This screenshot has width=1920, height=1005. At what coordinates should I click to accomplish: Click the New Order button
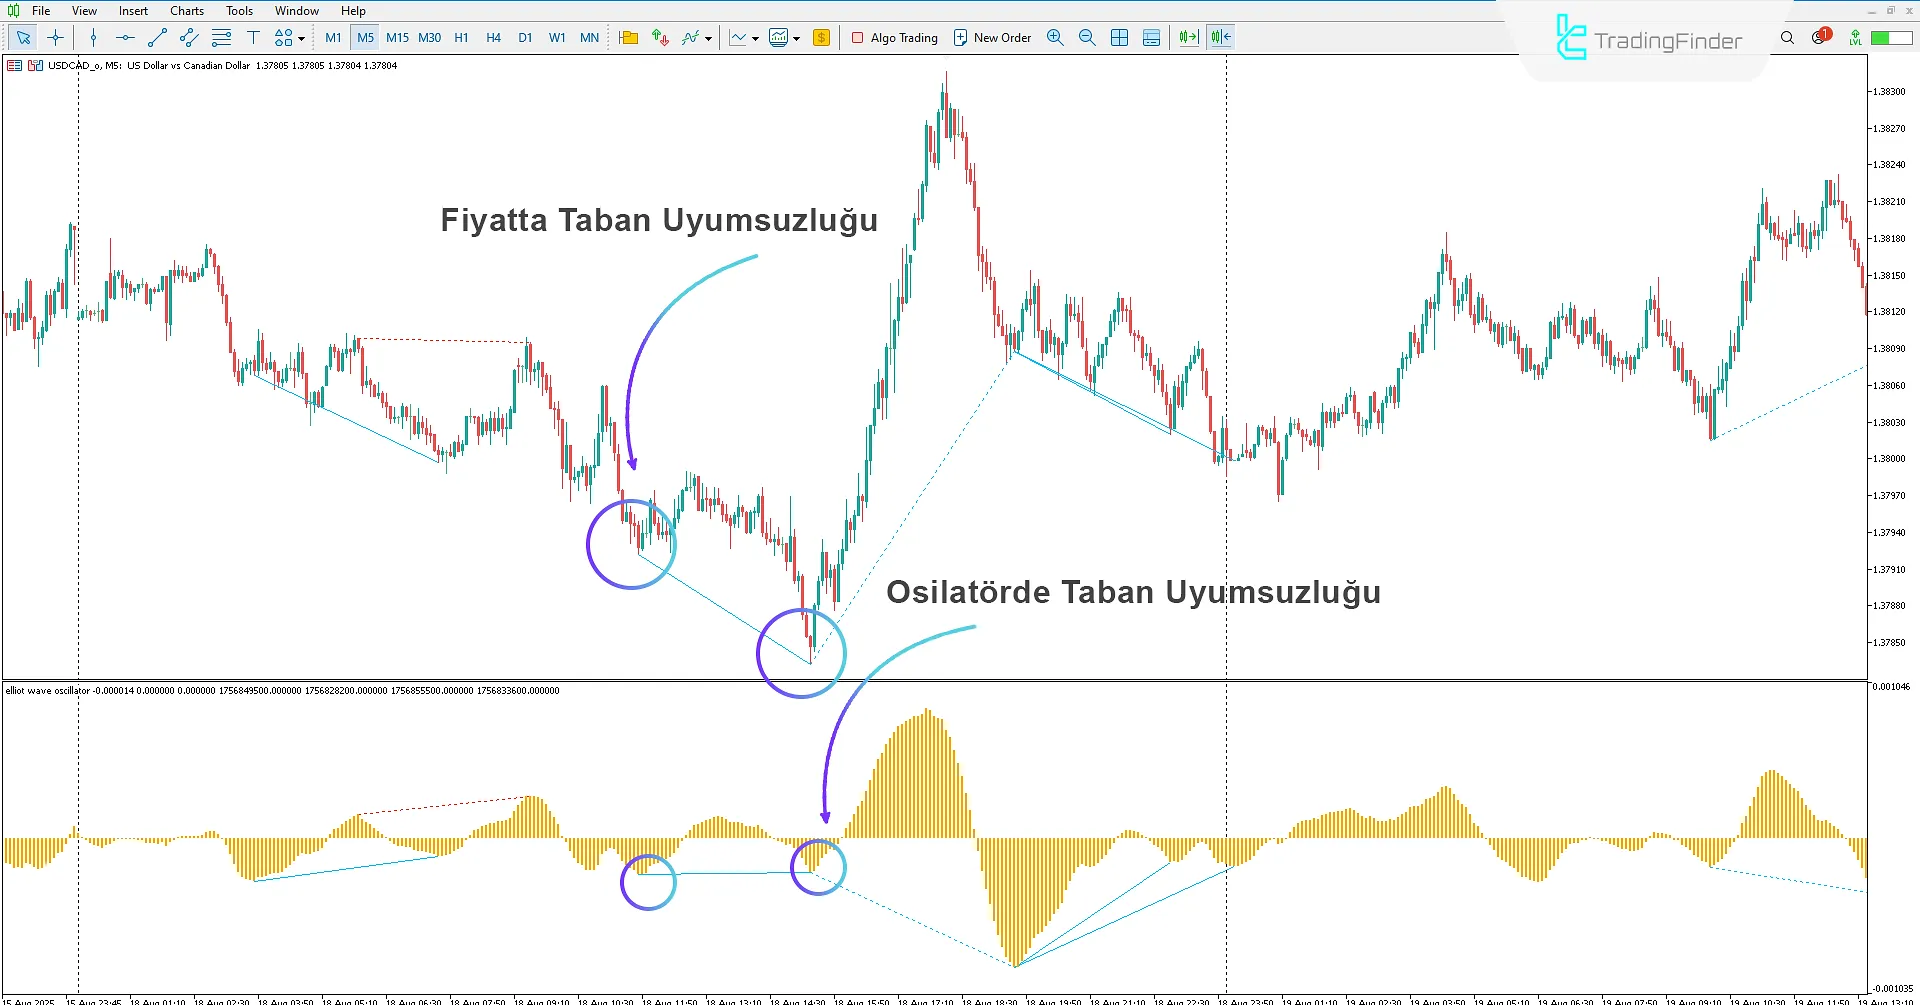(x=992, y=37)
